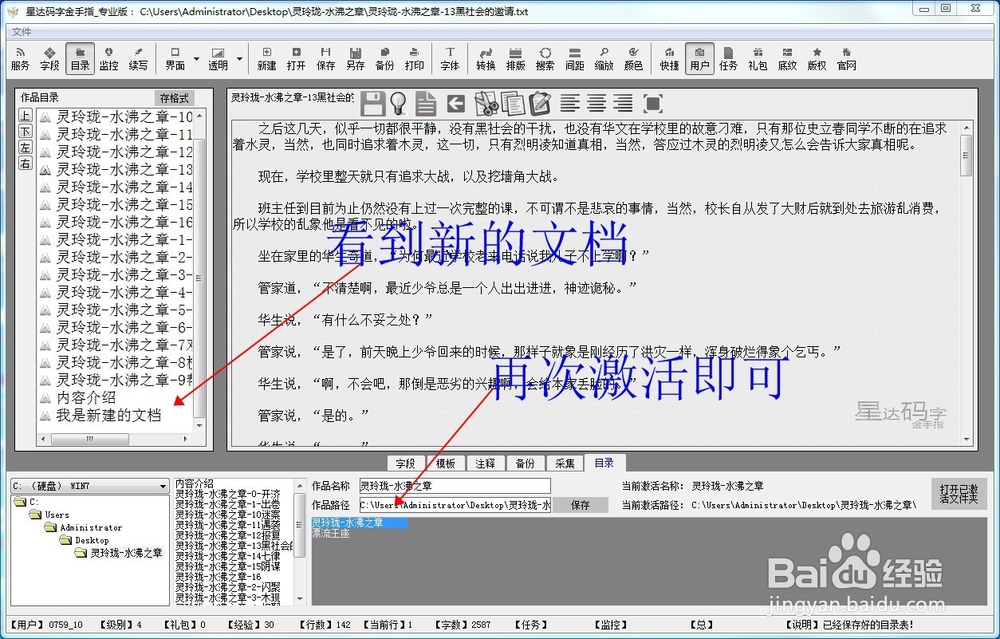Viewport: 1000px width, 639px height.
Task: Click the 打开 open file icon
Action: pos(296,59)
